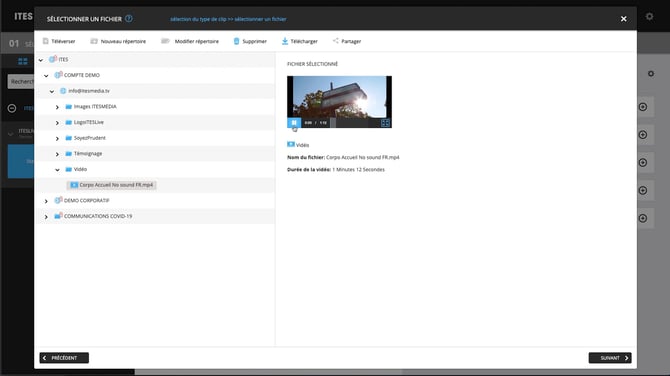Click the fourth plus icon in background list
The image size is (670, 376).
(x=643, y=190)
